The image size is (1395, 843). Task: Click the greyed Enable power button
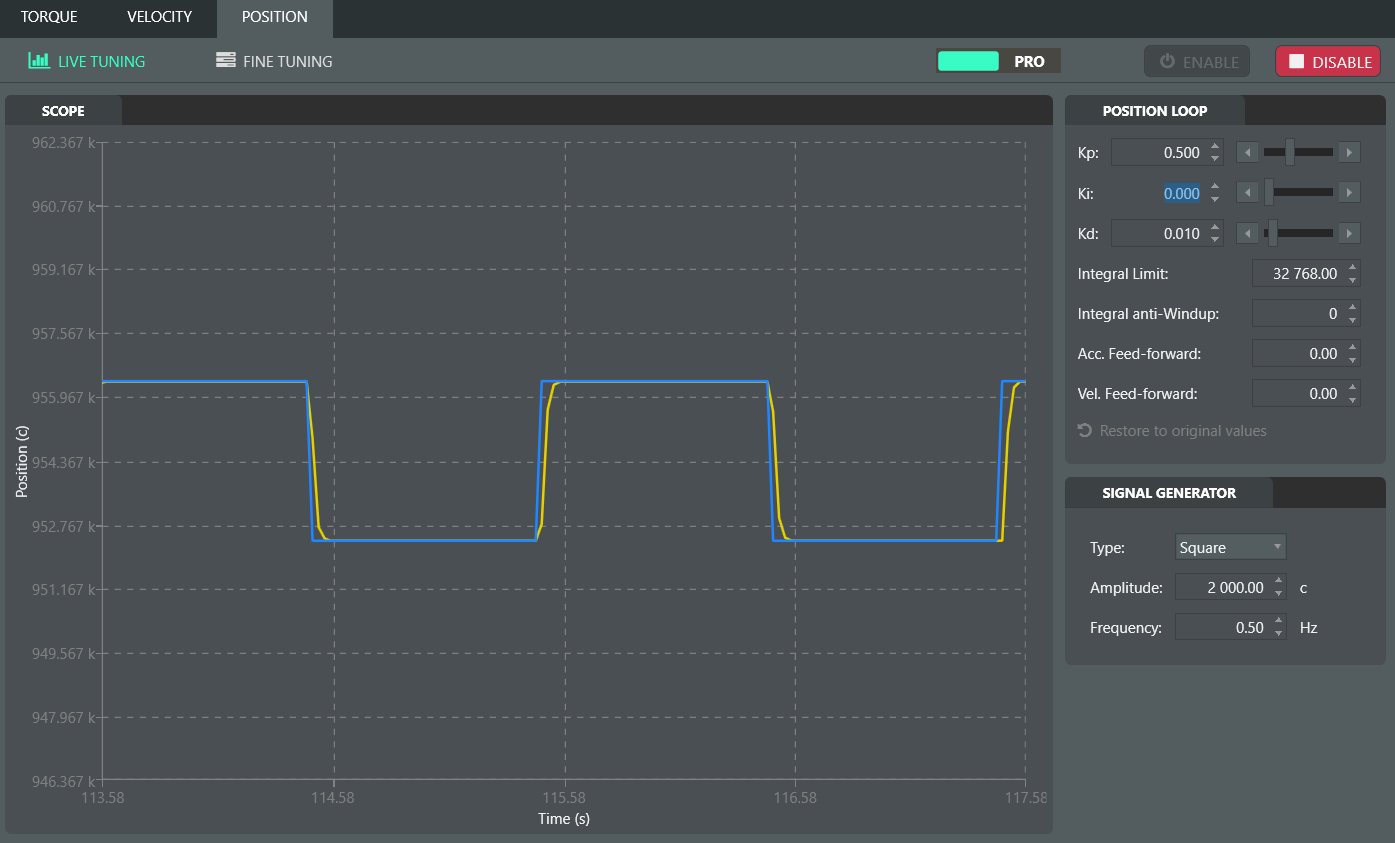pyautogui.click(x=1197, y=61)
